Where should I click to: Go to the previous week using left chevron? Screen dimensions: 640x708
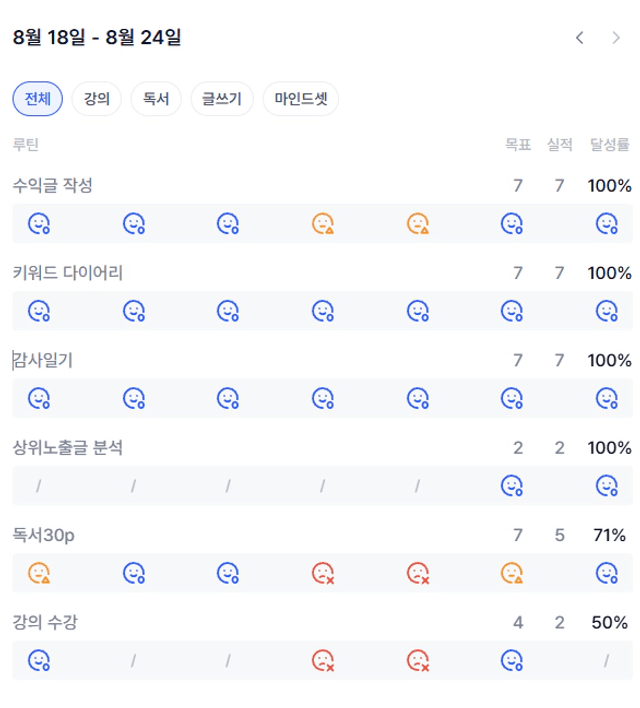[x=580, y=37]
